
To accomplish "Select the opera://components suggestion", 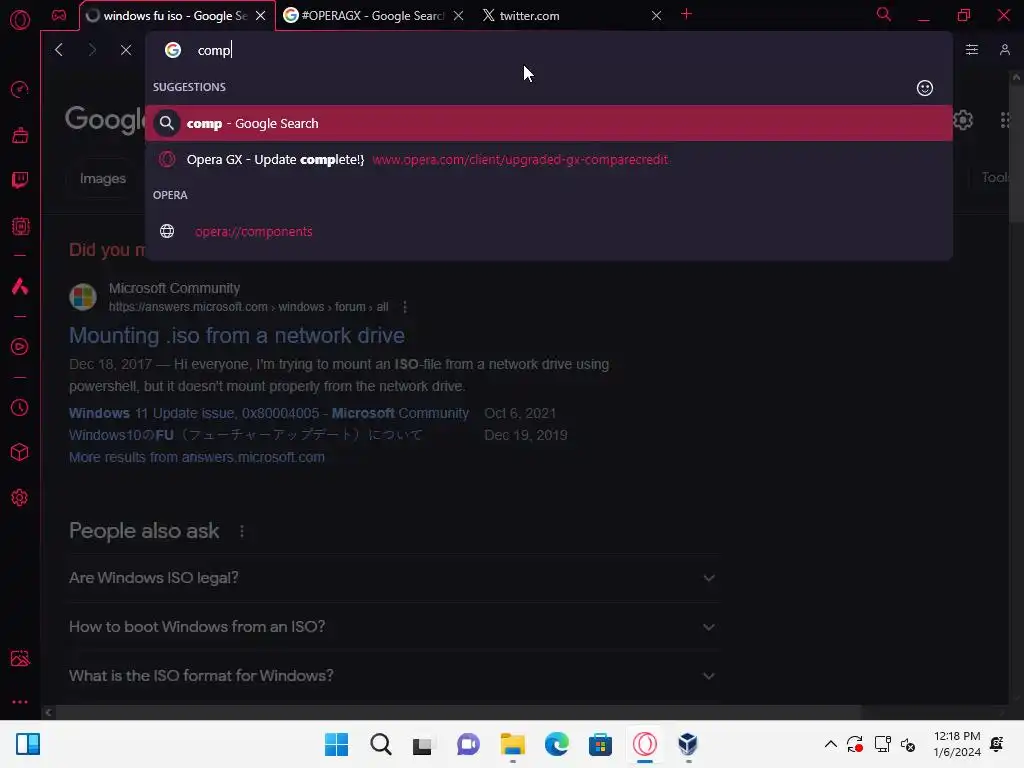I will [x=549, y=231].
